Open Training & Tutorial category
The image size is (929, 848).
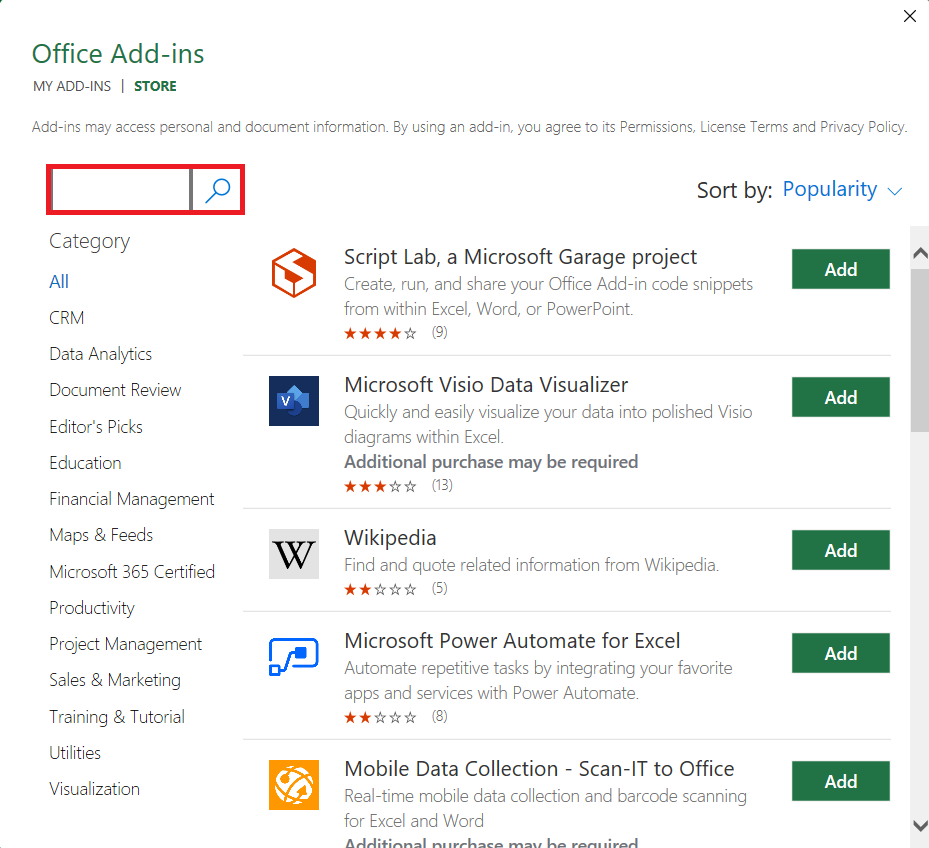coord(117,717)
